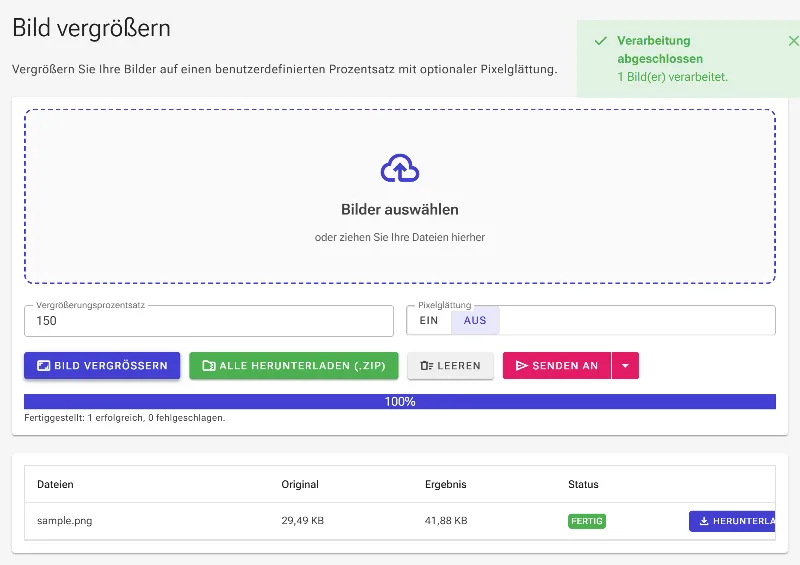Viewport: 800px width, 565px height.
Task: Click the oder ziehen Sie Ihre Dateien hierher text
Action: [x=400, y=237]
